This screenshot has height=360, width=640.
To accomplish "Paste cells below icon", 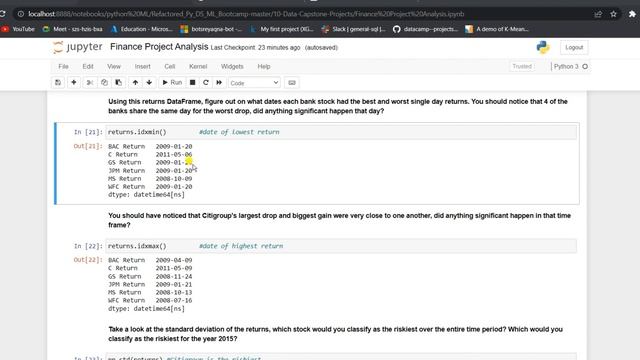I will [x=118, y=83].
